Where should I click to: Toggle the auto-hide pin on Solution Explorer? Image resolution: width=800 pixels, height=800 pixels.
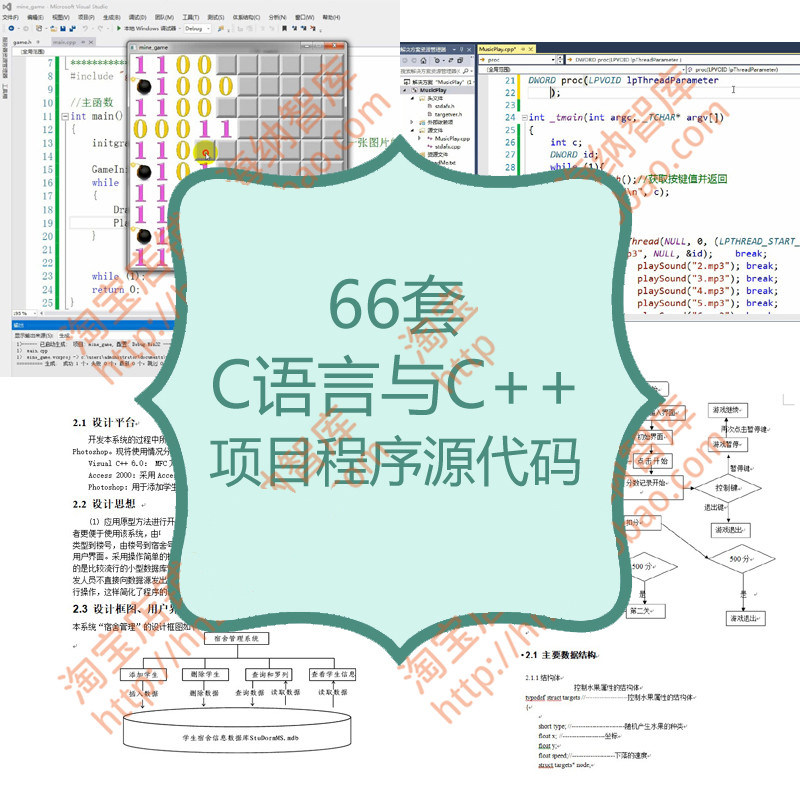(461, 49)
